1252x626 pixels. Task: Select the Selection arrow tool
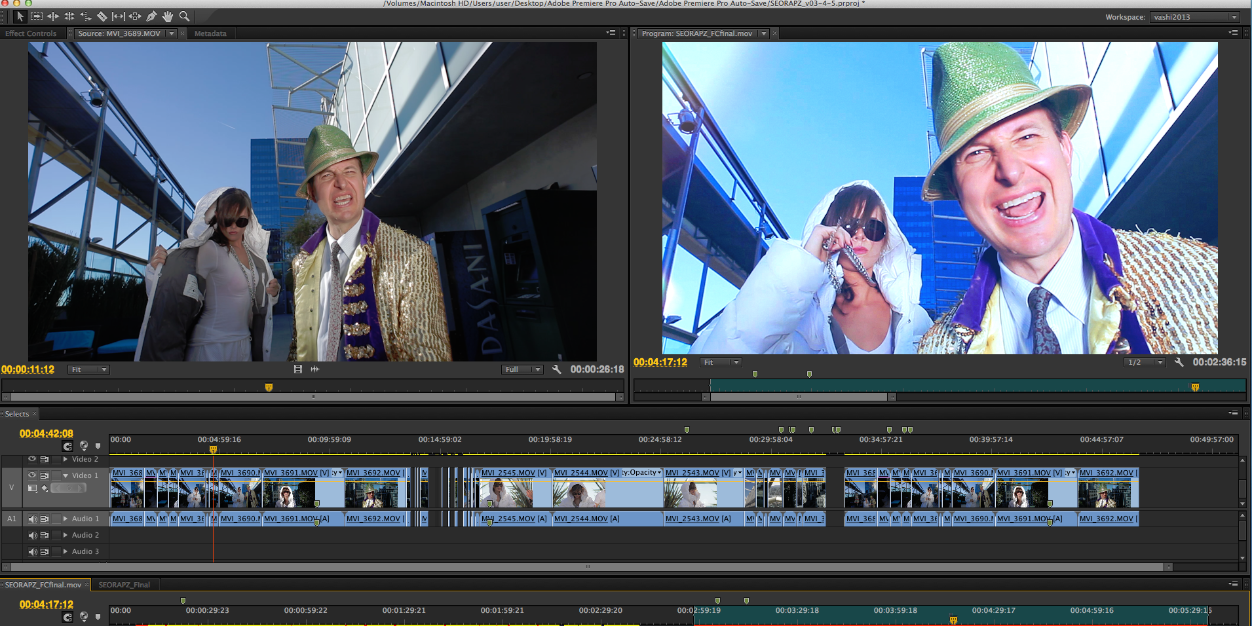coord(20,16)
